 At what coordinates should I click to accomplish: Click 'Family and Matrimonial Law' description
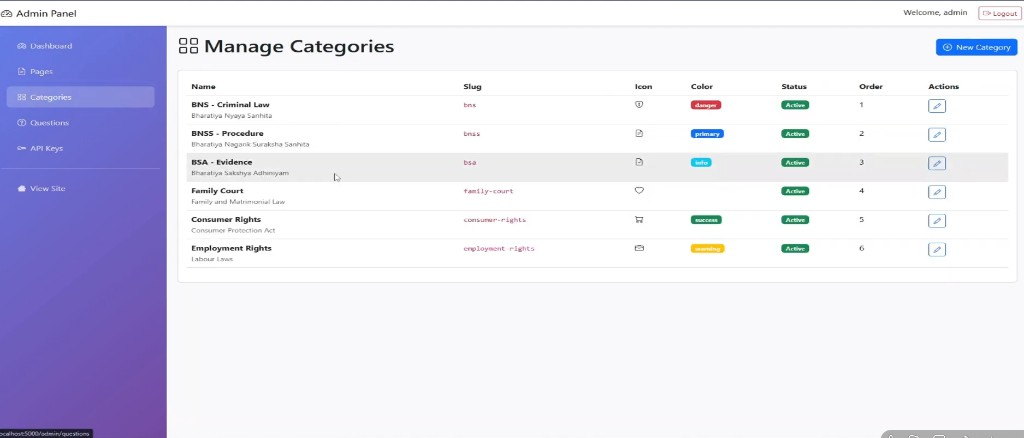(238, 202)
